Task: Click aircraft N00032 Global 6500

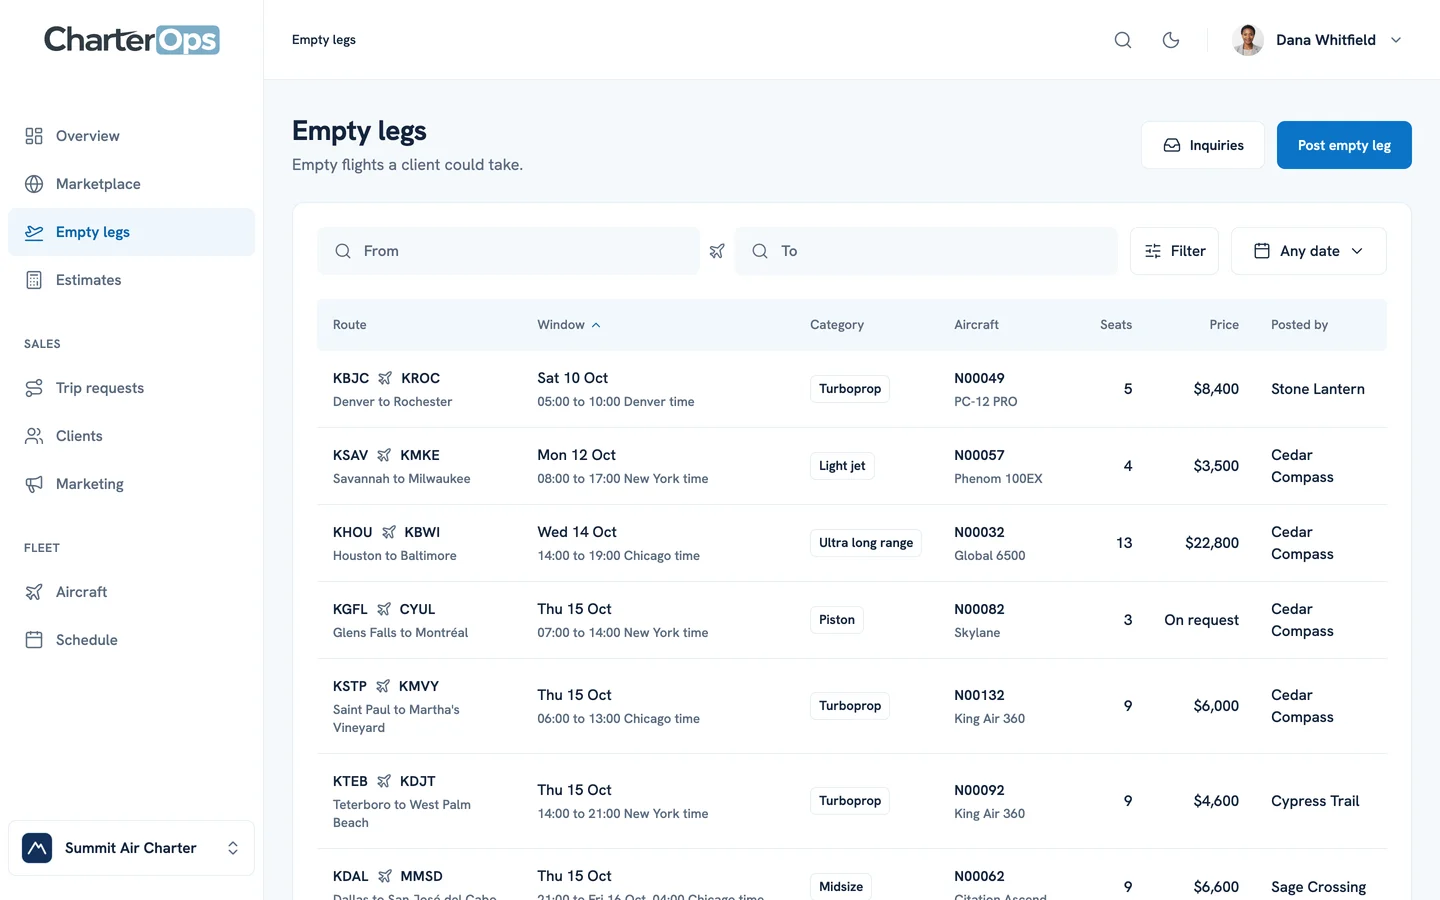Action: 990,543
